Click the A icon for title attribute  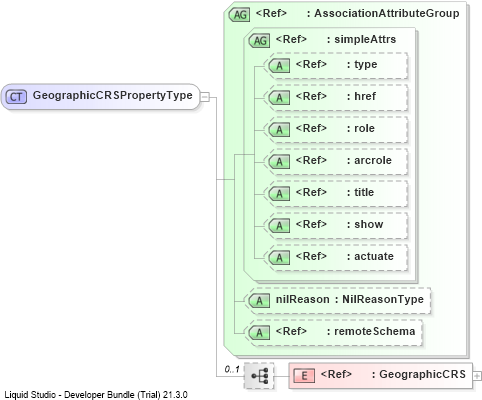coord(279,193)
